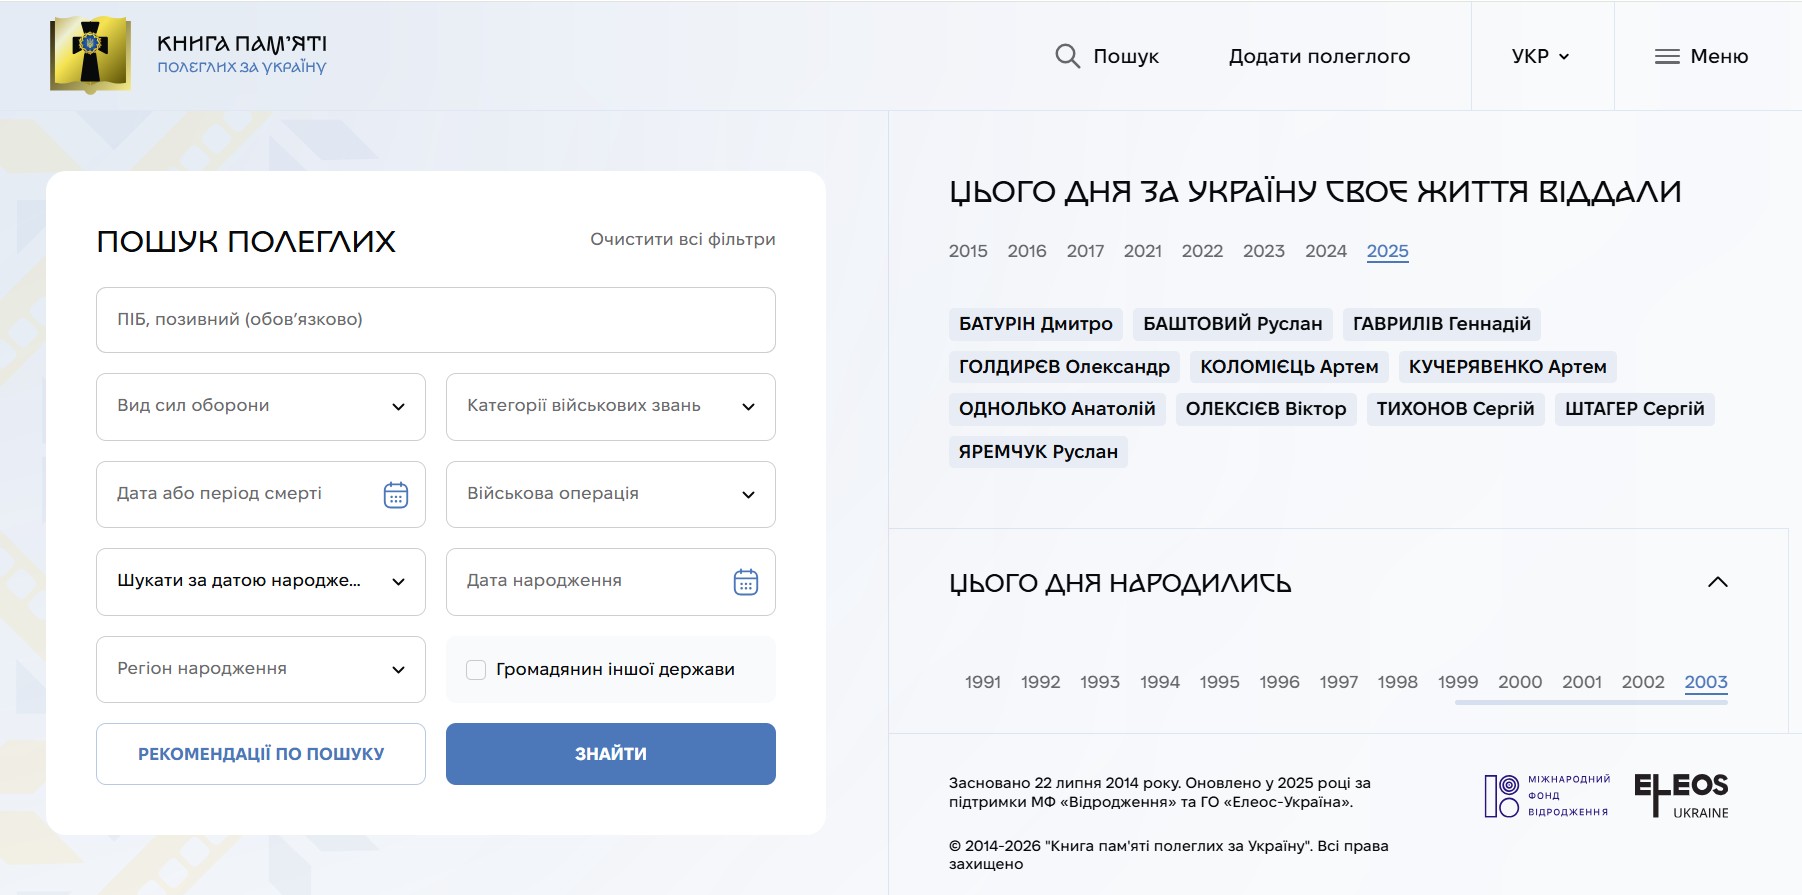Image resolution: width=1802 pixels, height=895 pixels.
Task: Choose birth year 1999
Action: tap(1458, 682)
